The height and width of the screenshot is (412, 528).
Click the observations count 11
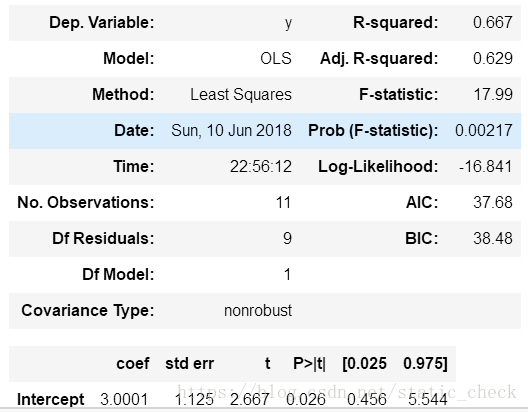[283, 203]
